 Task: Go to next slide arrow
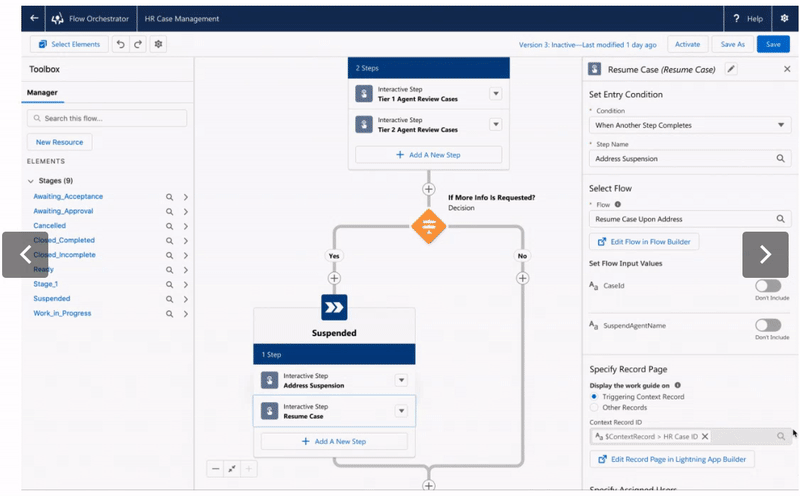(x=765, y=255)
